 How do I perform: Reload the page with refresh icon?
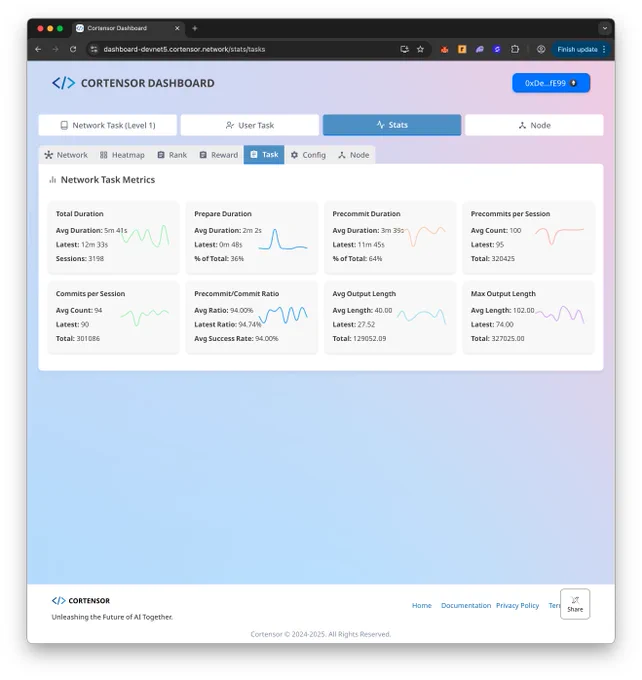(x=73, y=49)
